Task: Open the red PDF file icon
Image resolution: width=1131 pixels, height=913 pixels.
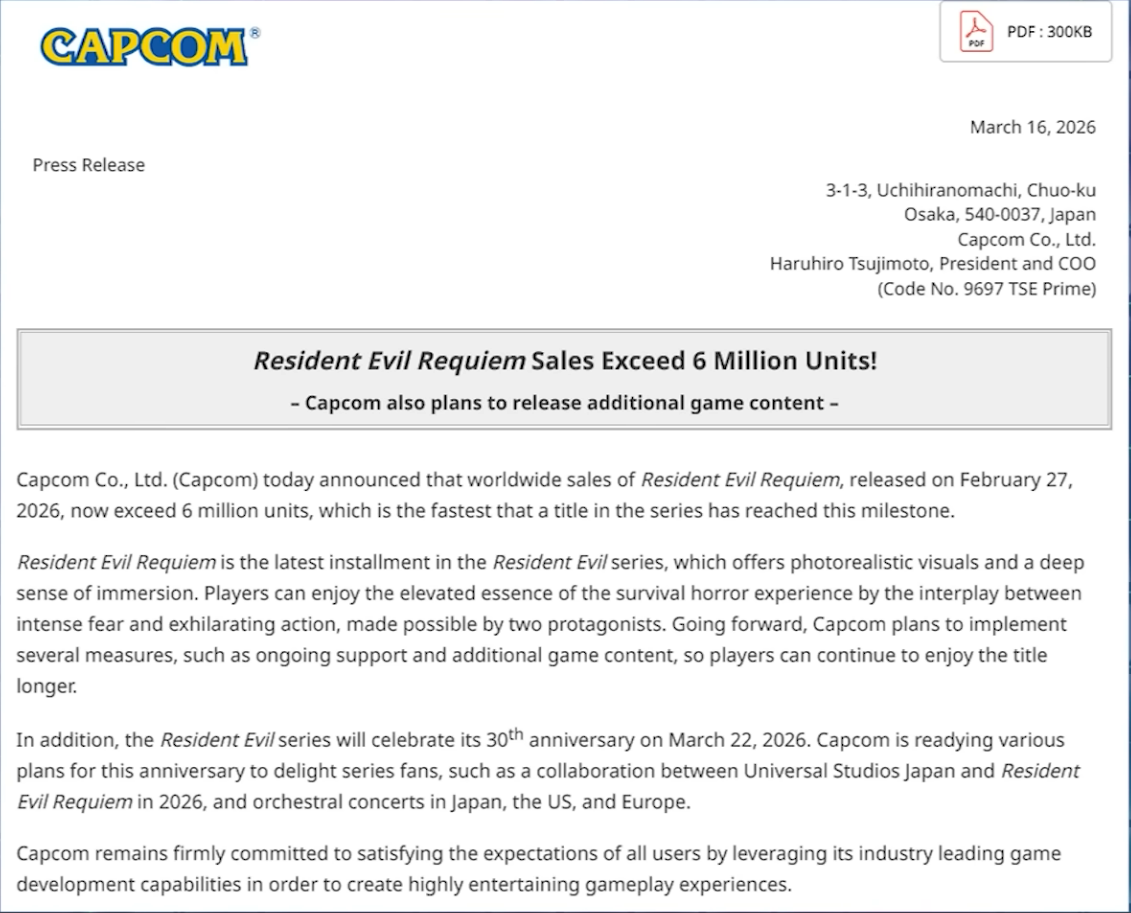Action: 976,32
